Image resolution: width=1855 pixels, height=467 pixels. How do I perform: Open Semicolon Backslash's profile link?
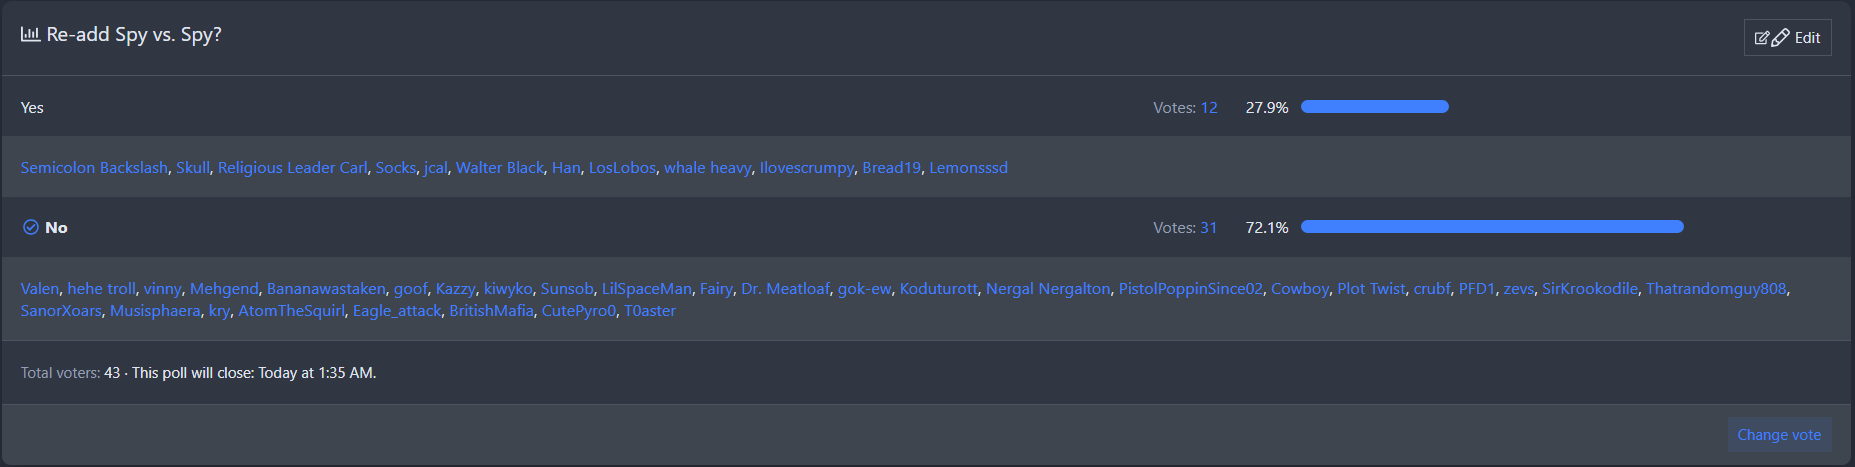(x=94, y=168)
